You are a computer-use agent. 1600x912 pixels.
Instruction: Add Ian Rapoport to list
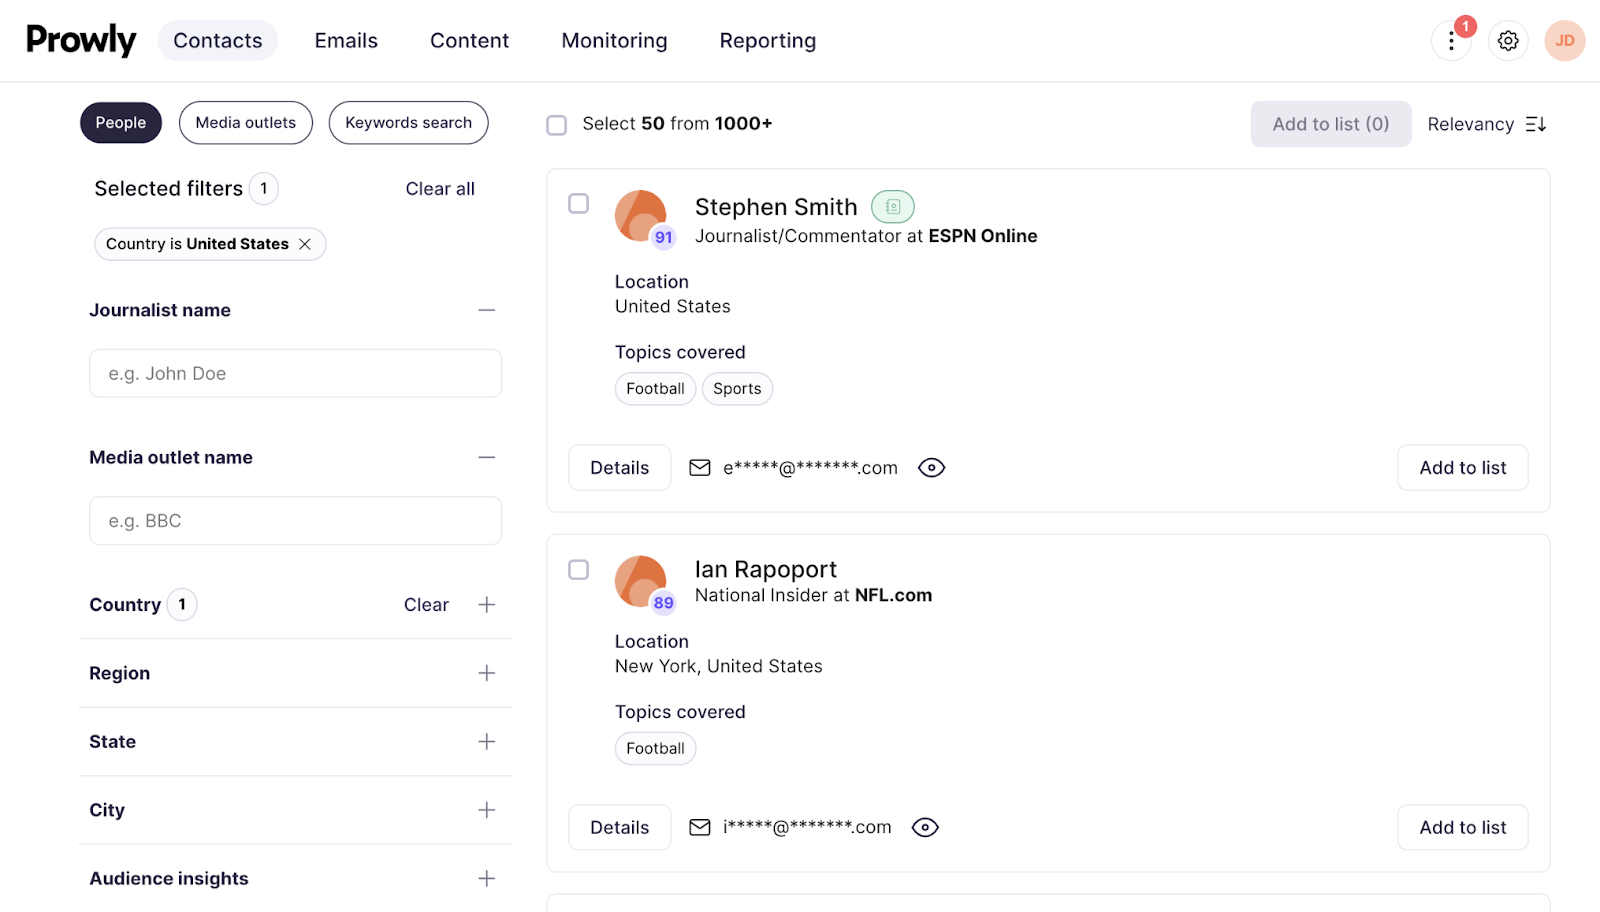click(1461, 827)
